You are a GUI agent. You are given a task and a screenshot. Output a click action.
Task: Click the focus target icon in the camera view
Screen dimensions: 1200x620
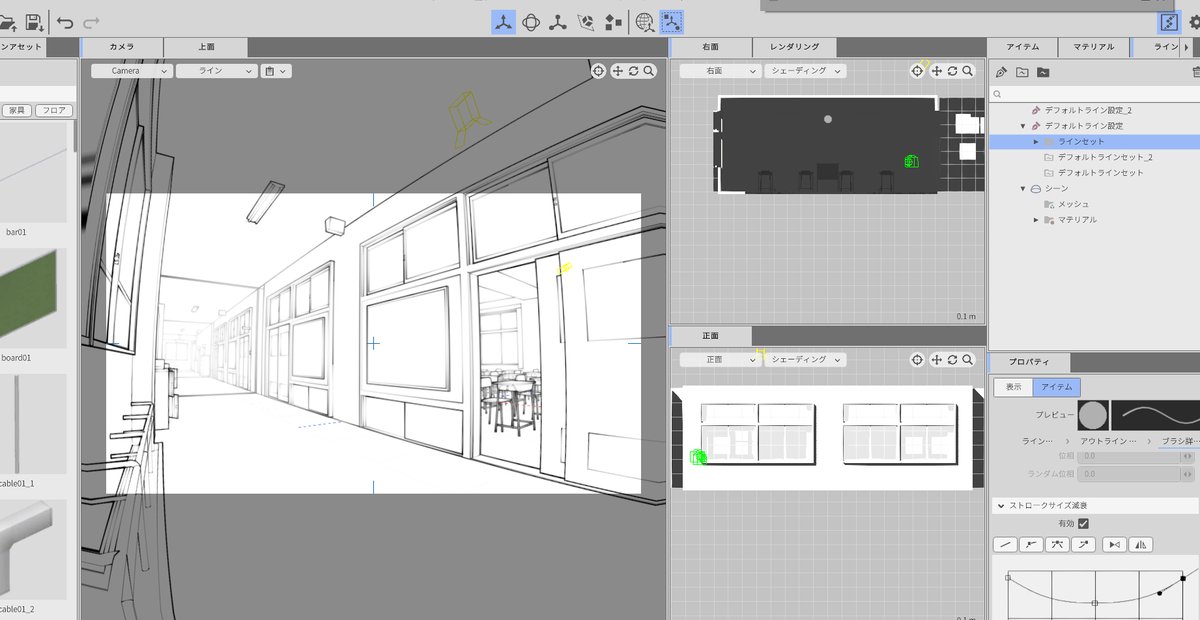coord(598,71)
